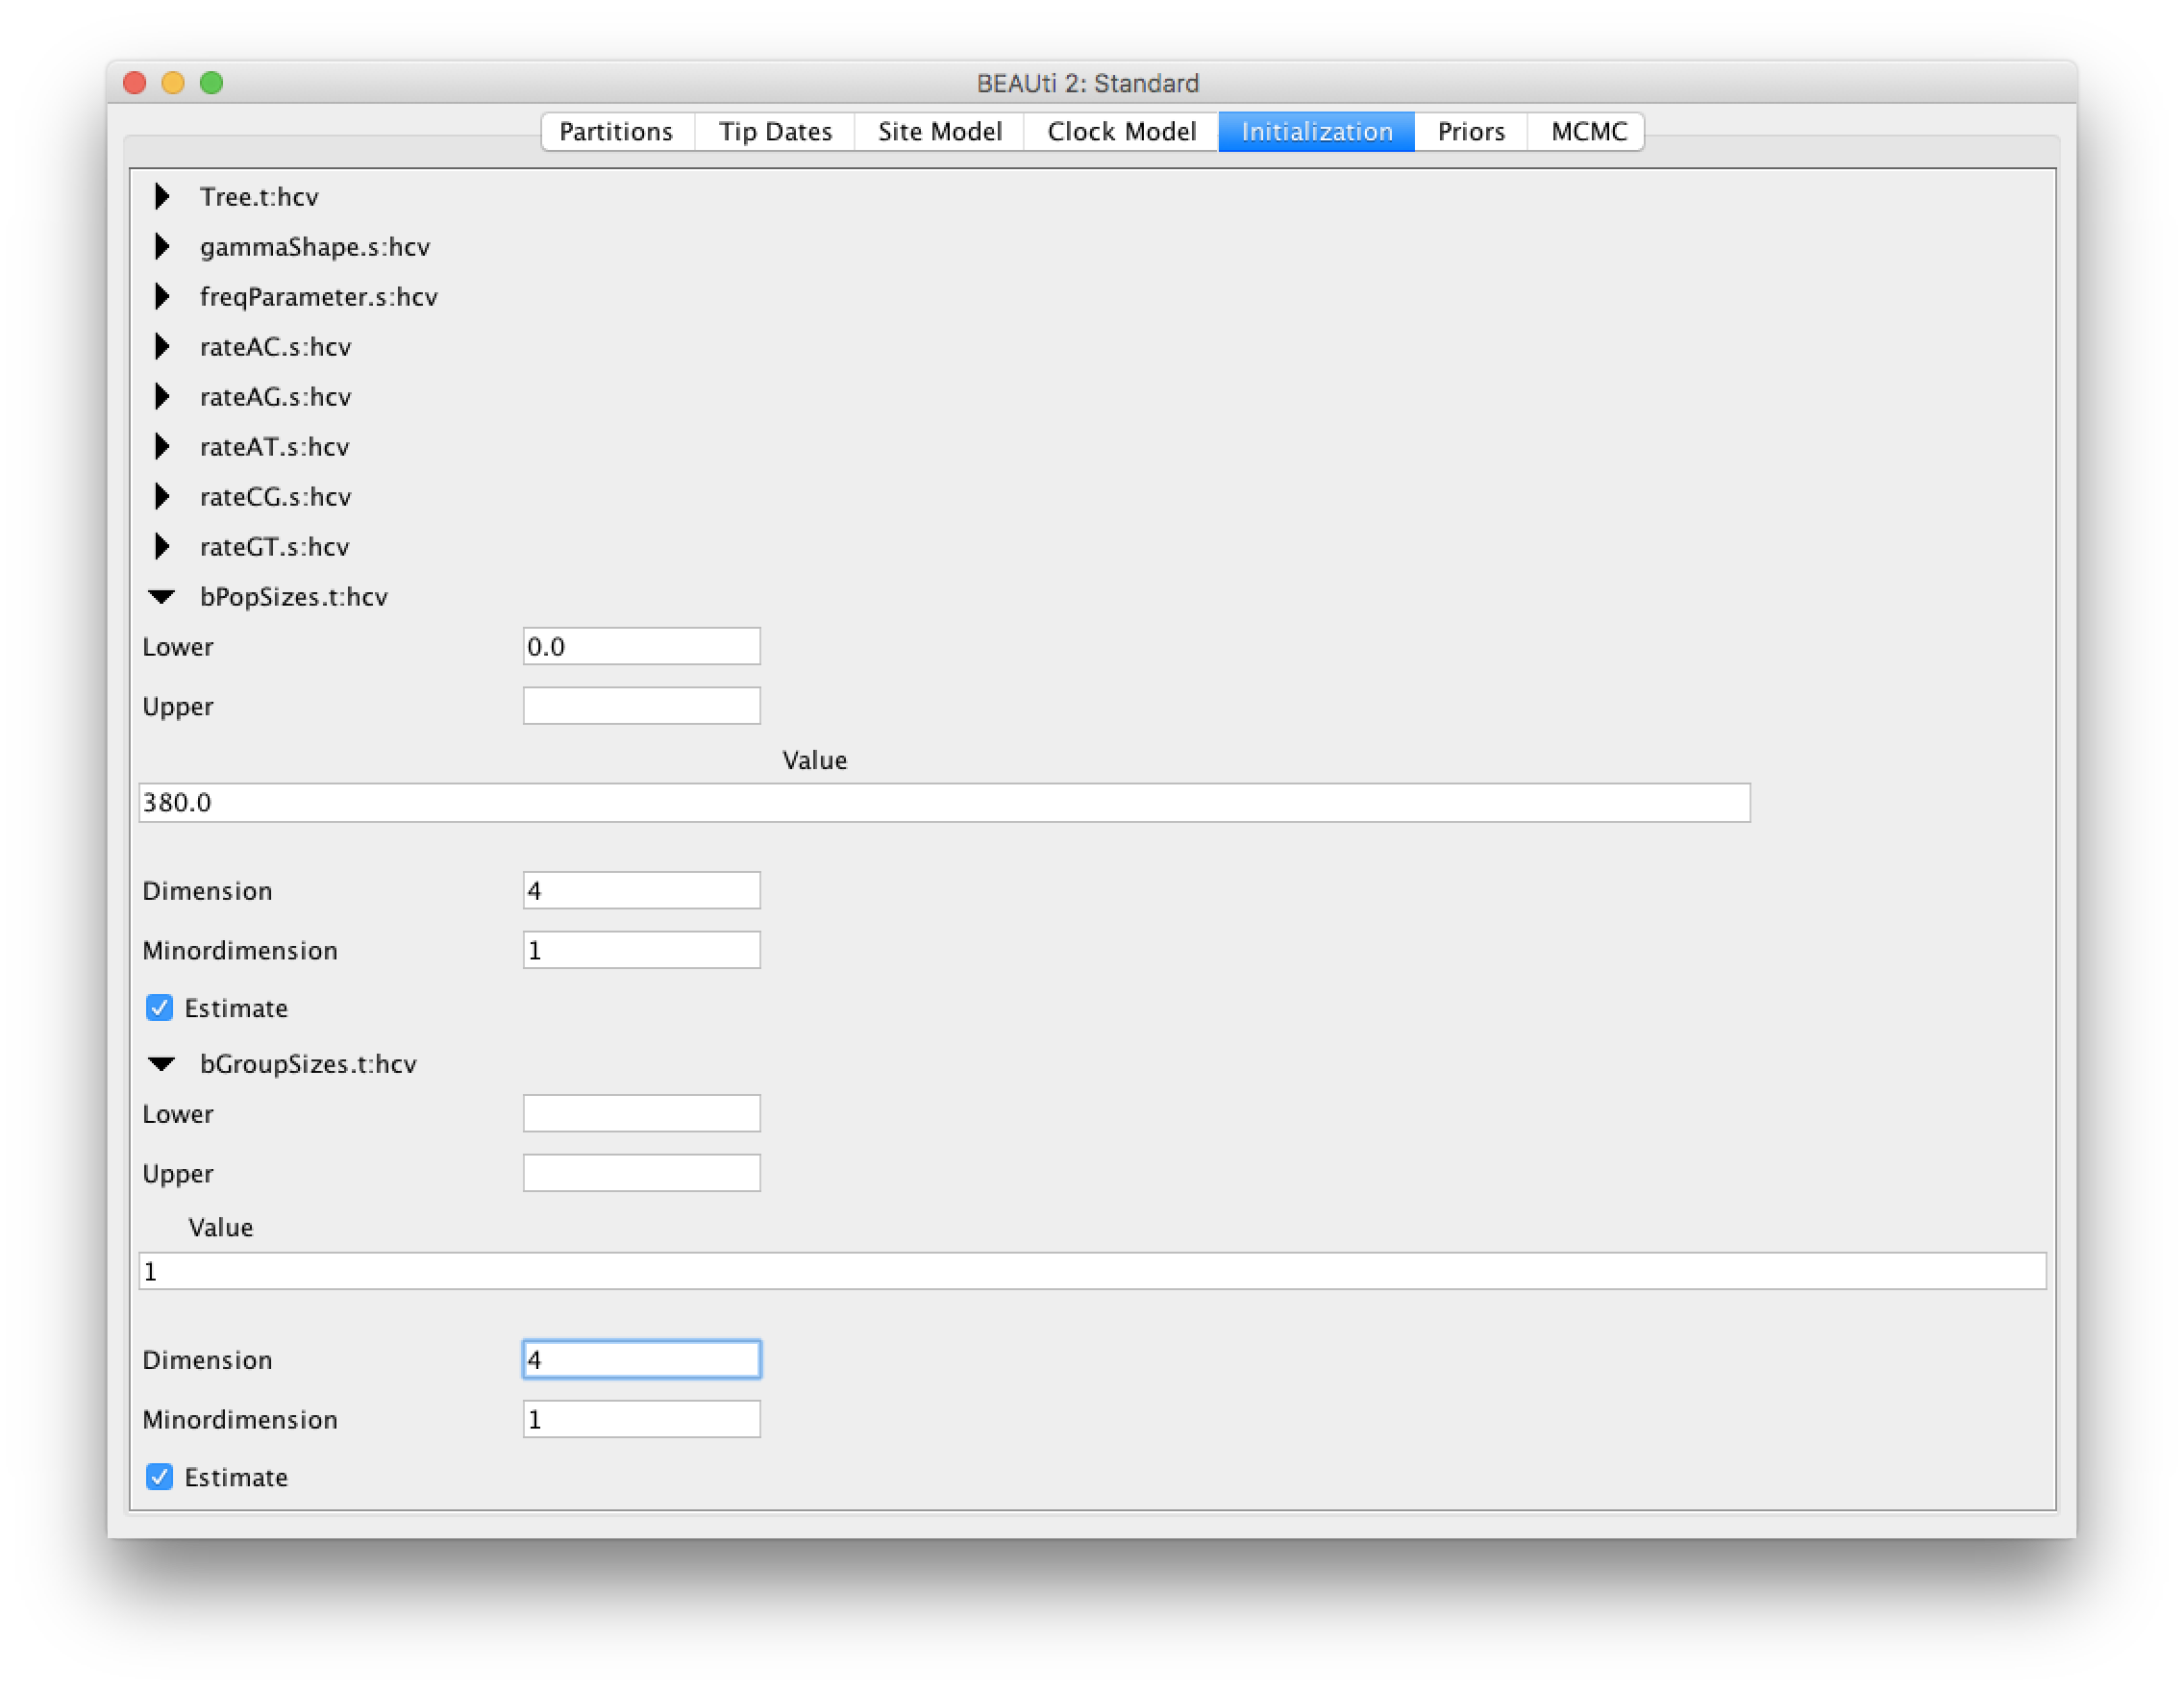Open the Partitions tab
Screen dimensions: 2184x1692
pos(616,132)
